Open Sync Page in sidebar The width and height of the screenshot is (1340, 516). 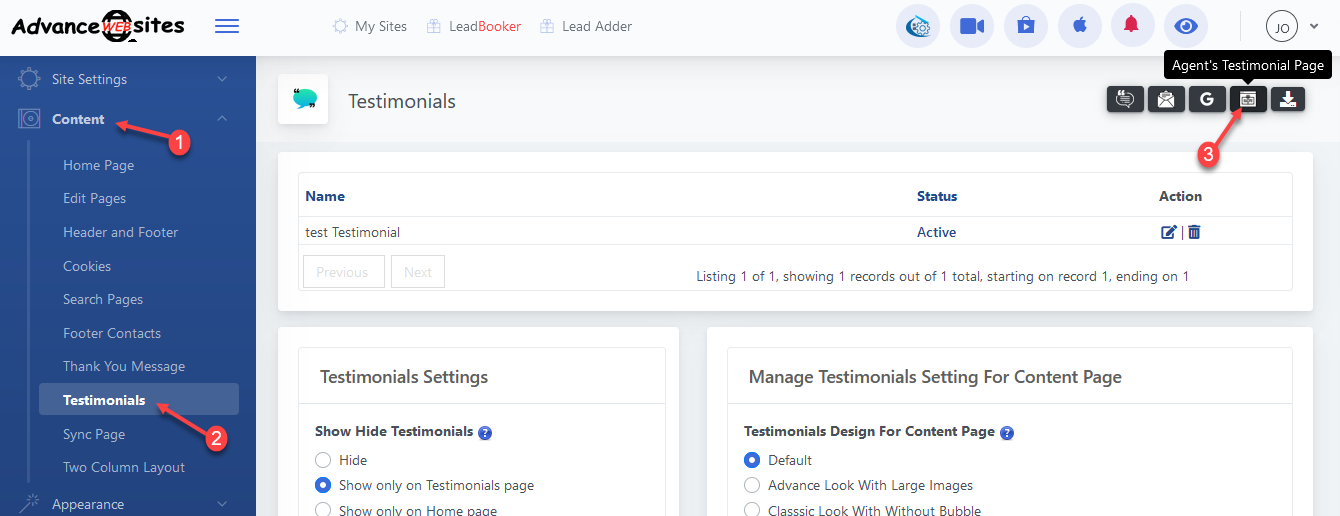click(x=94, y=434)
